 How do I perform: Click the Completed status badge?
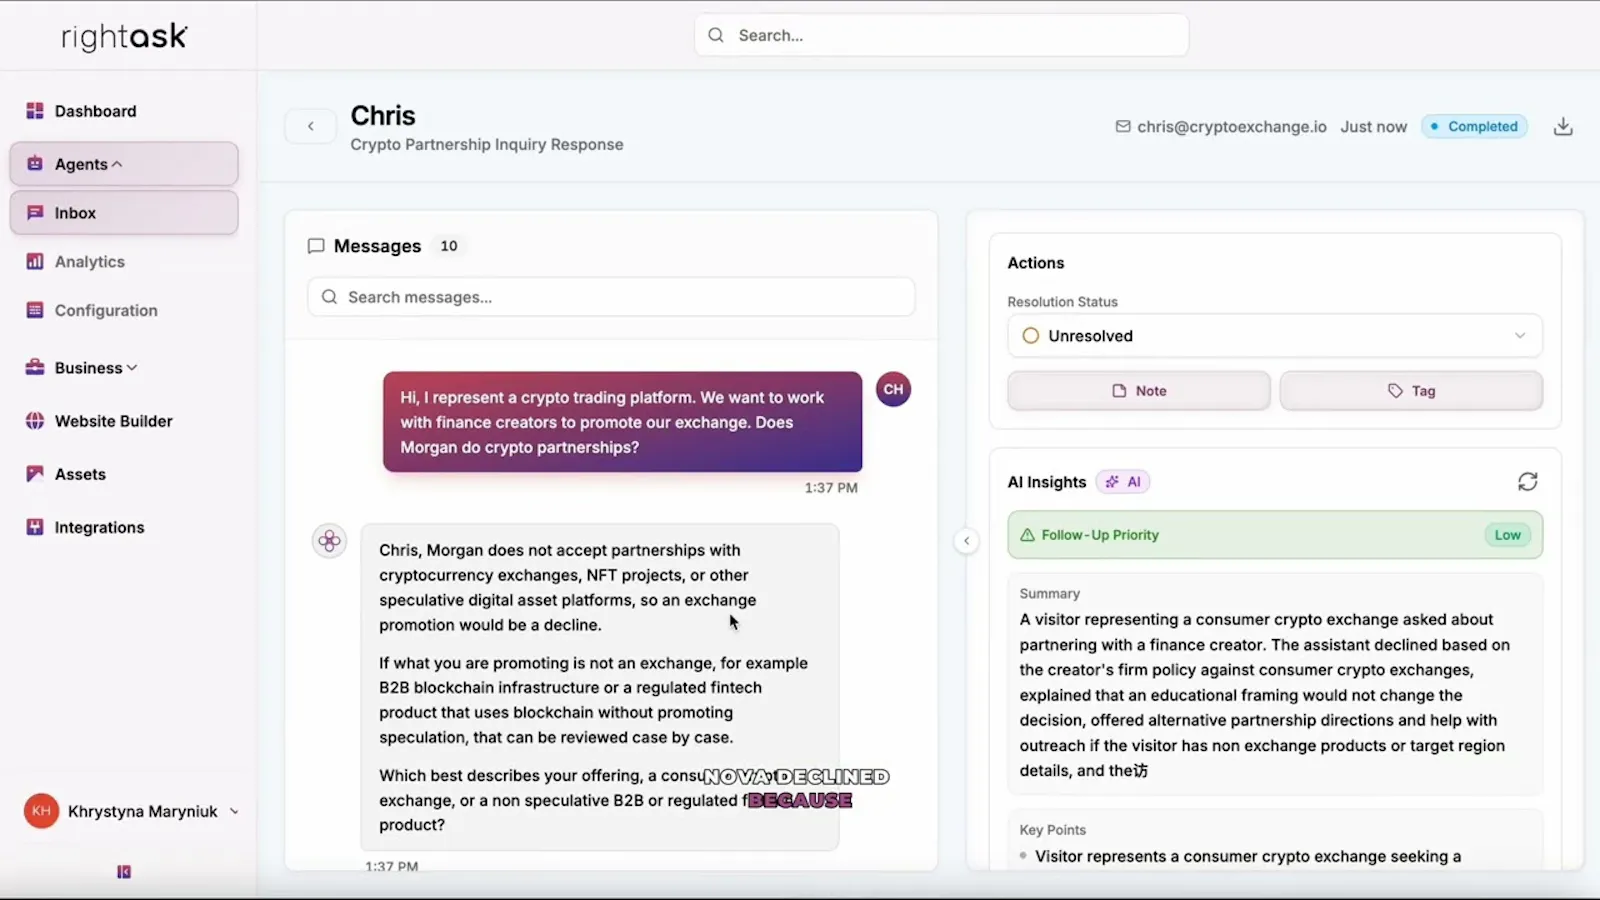(1474, 127)
